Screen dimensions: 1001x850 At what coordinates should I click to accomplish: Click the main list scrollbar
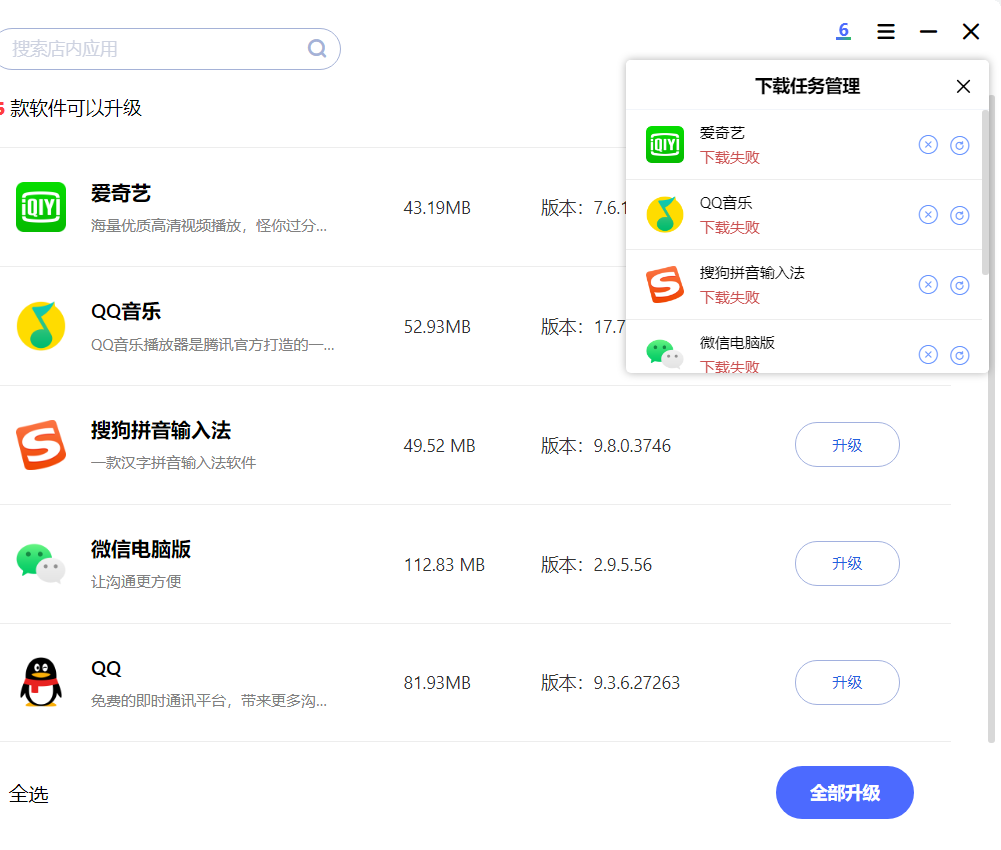[992, 418]
